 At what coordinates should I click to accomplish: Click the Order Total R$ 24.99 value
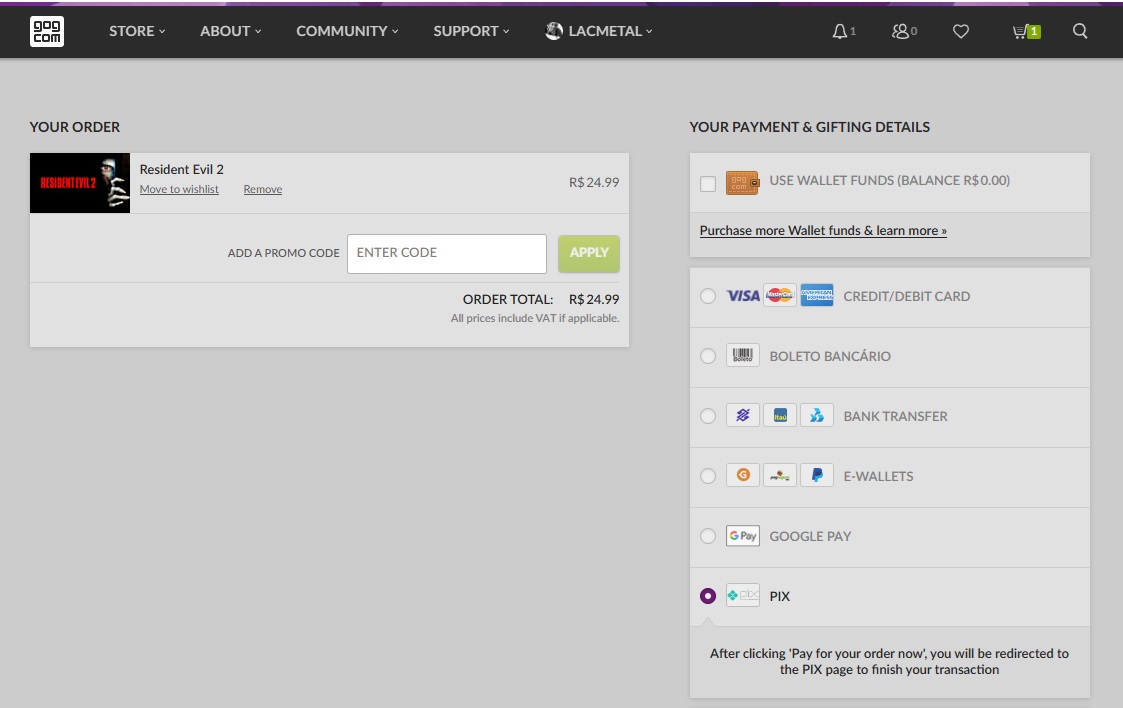click(x=594, y=299)
